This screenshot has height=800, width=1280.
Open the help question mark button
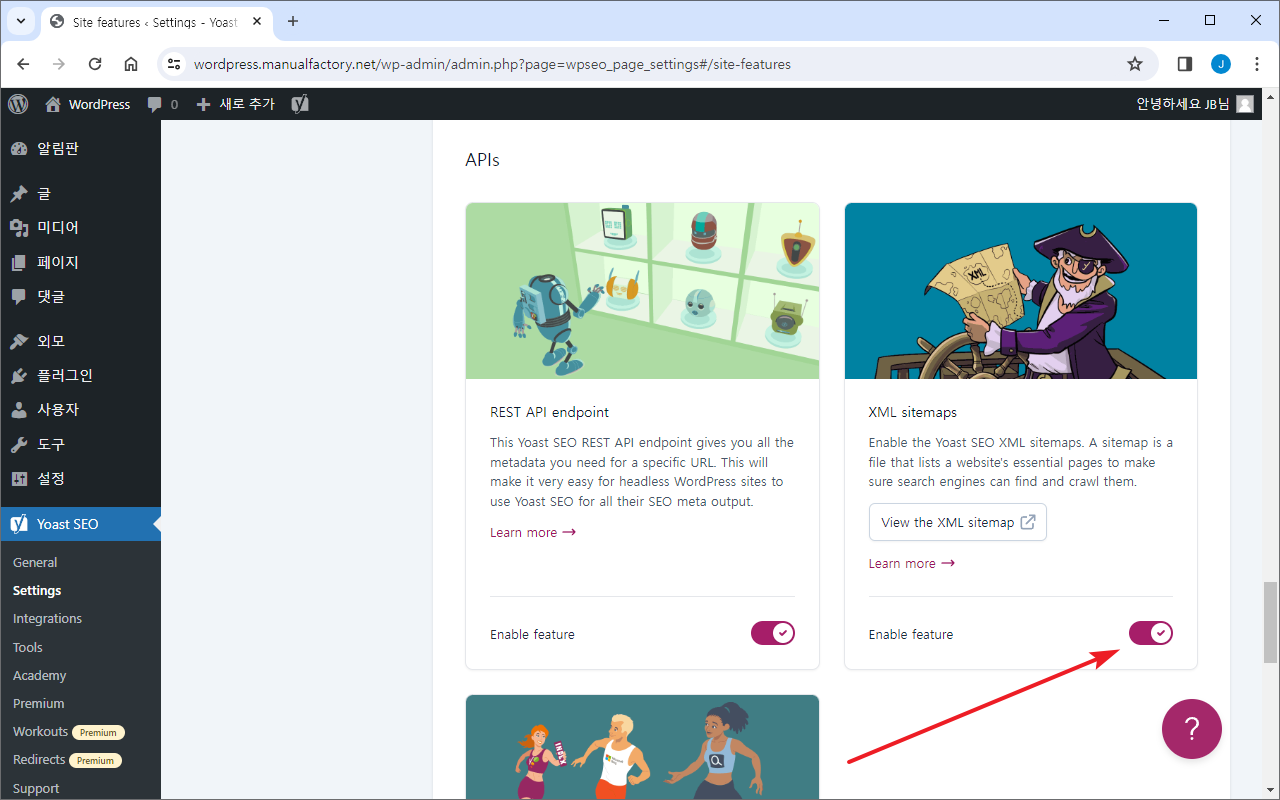pyautogui.click(x=1192, y=729)
